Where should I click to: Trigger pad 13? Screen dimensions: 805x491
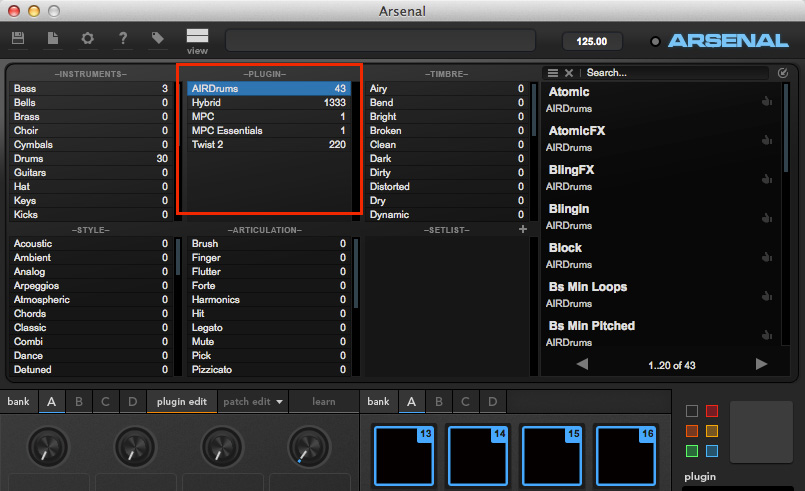point(404,456)
